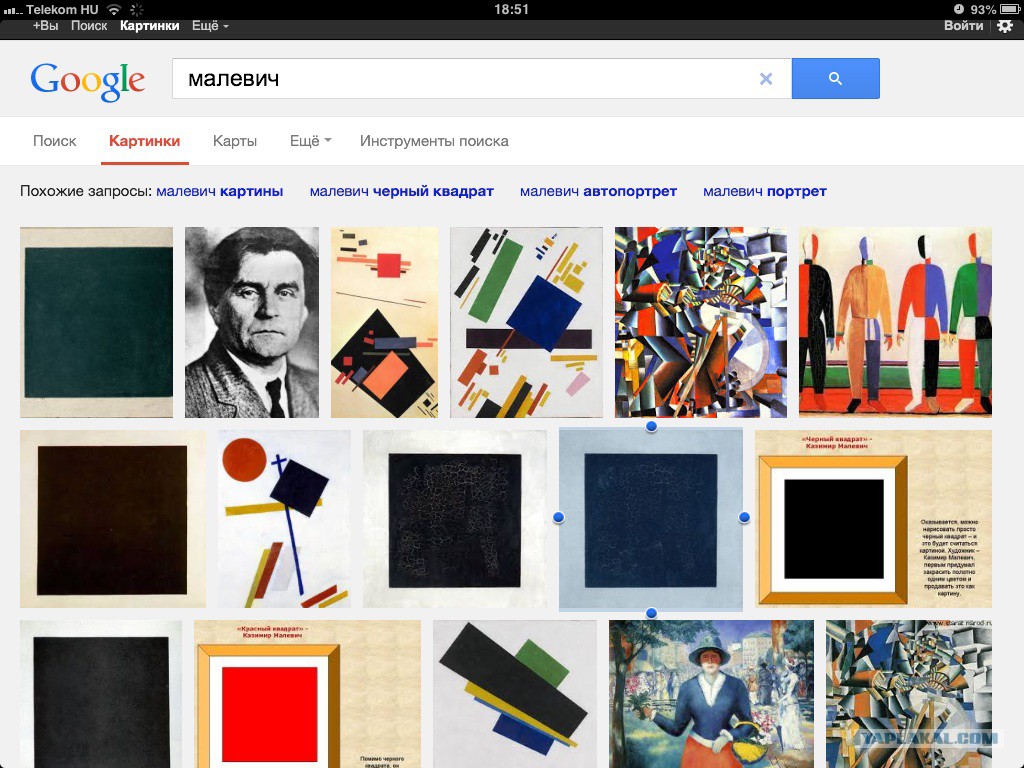Click the Войти sign-in button

(963, 26)
